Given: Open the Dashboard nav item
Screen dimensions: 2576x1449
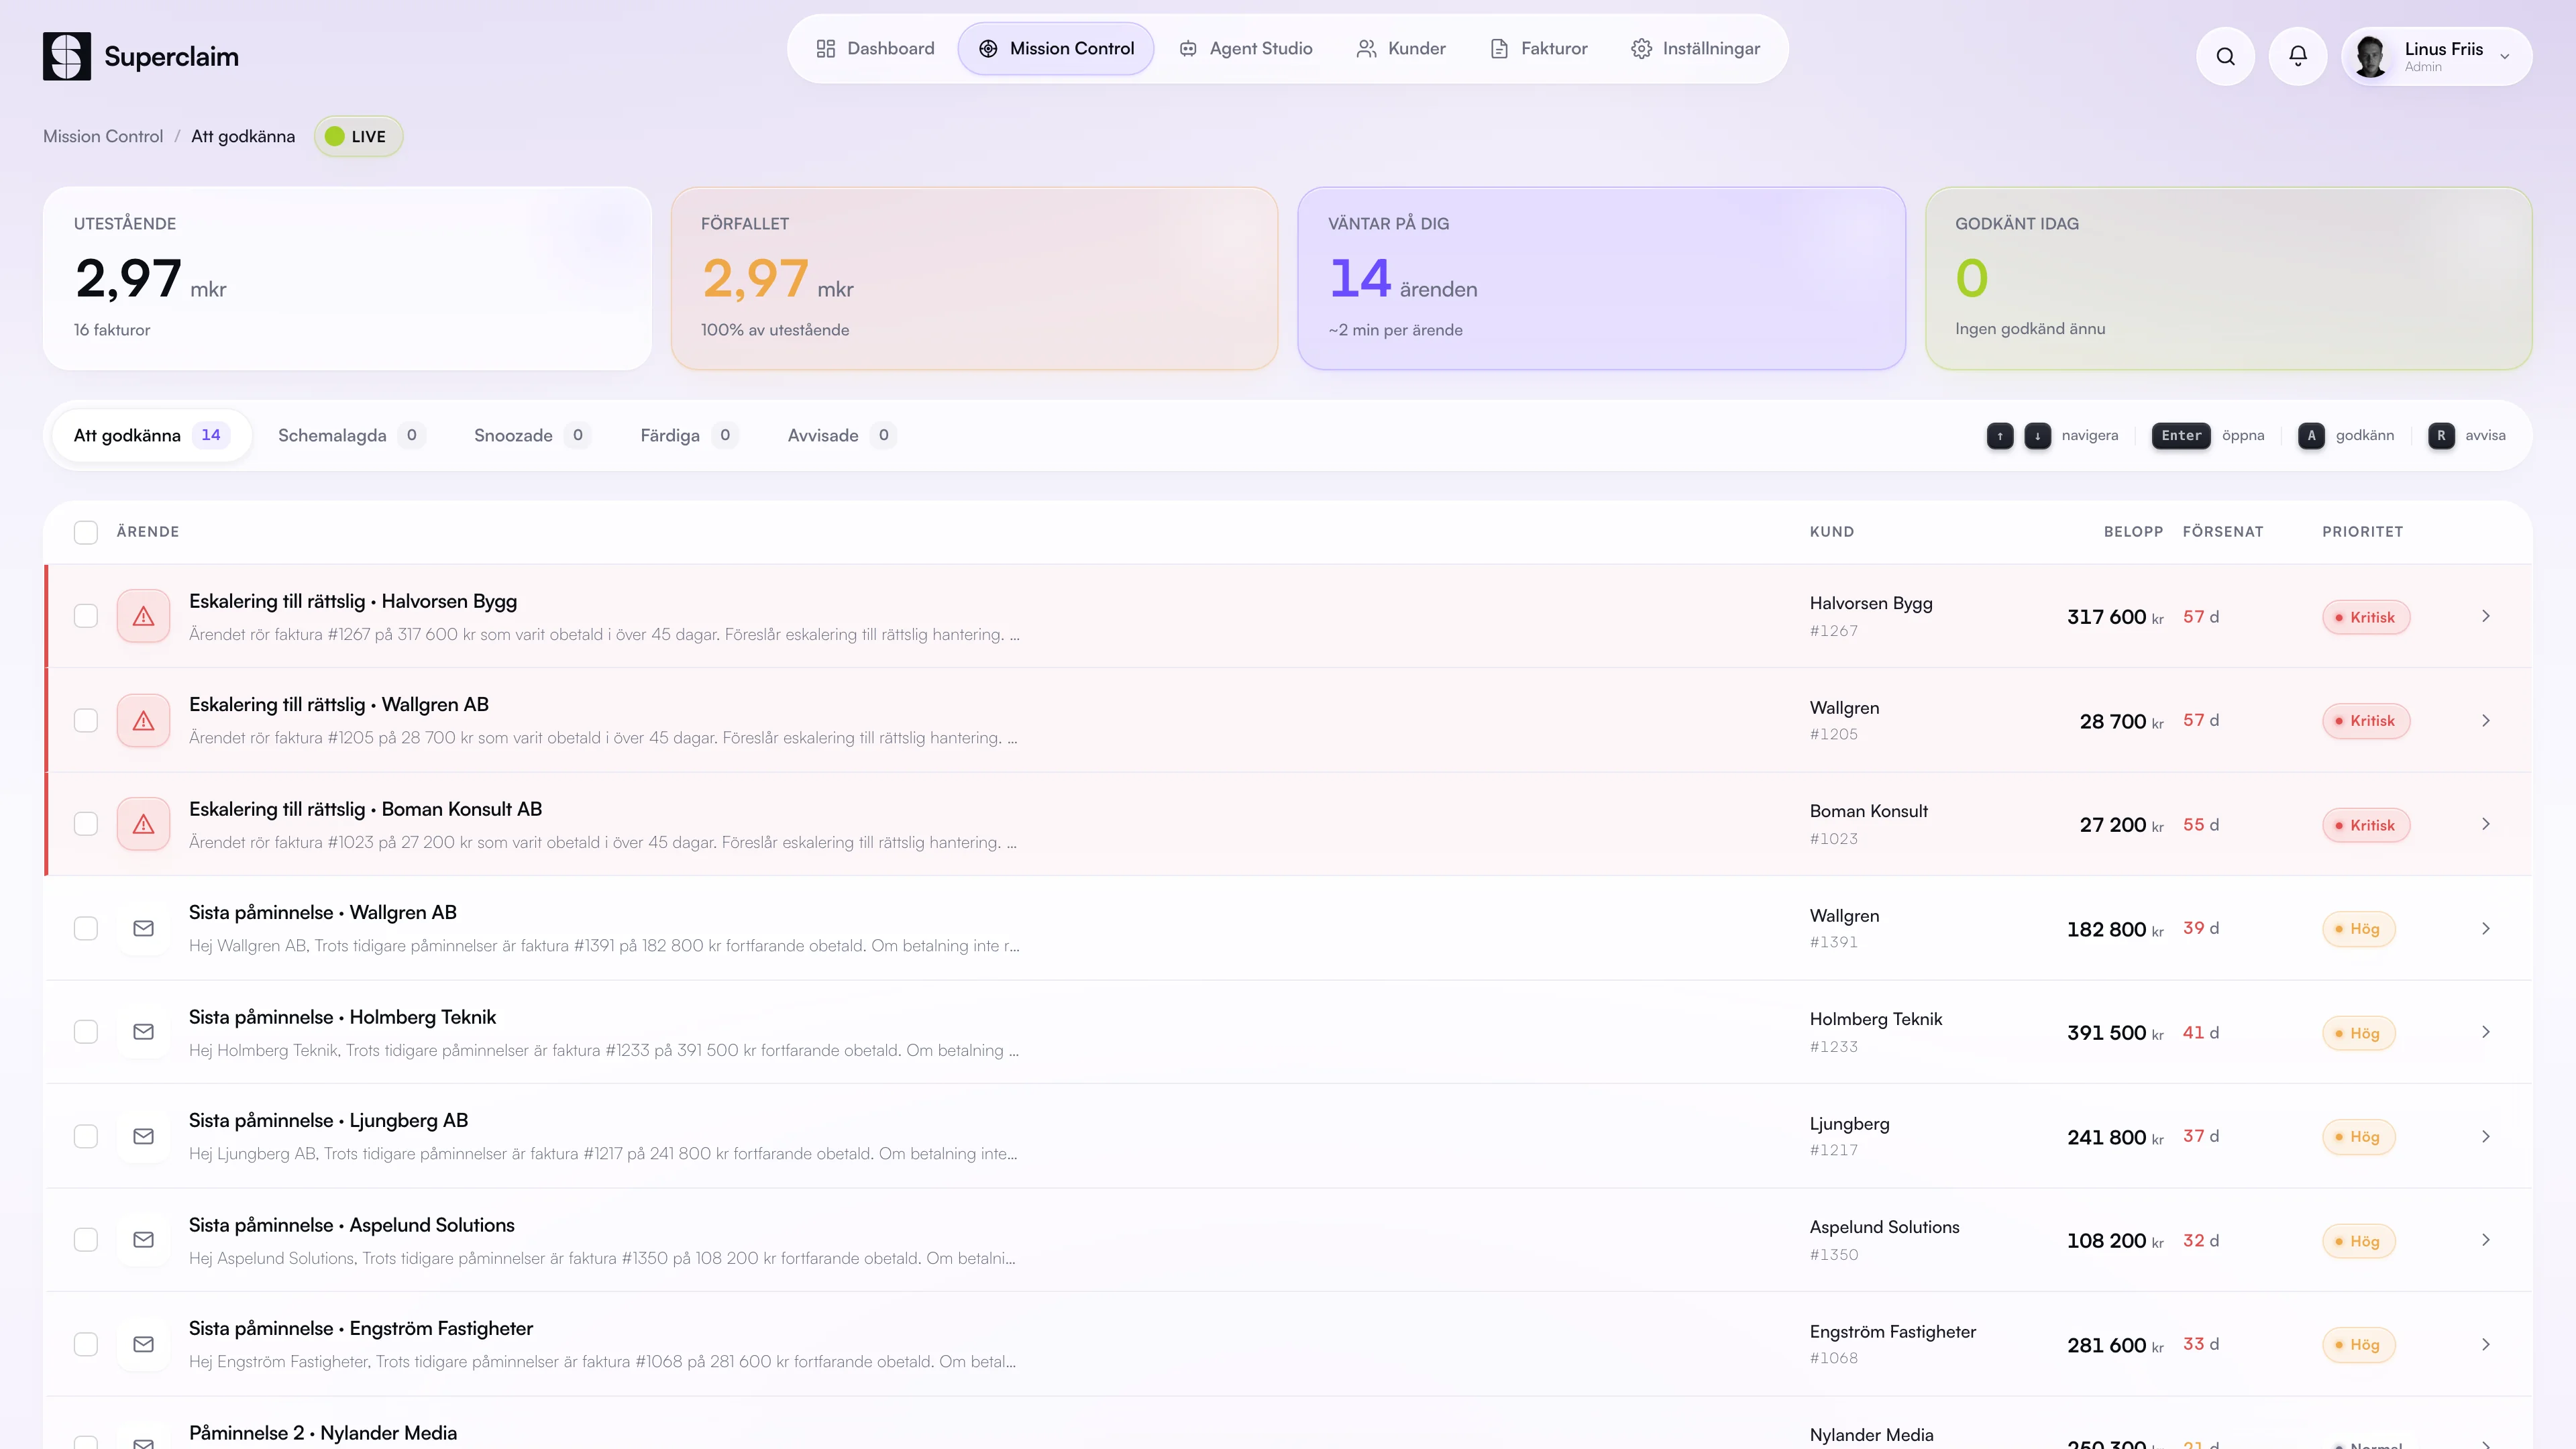Looking at the screenshot, I should click(x=875, y=48).
